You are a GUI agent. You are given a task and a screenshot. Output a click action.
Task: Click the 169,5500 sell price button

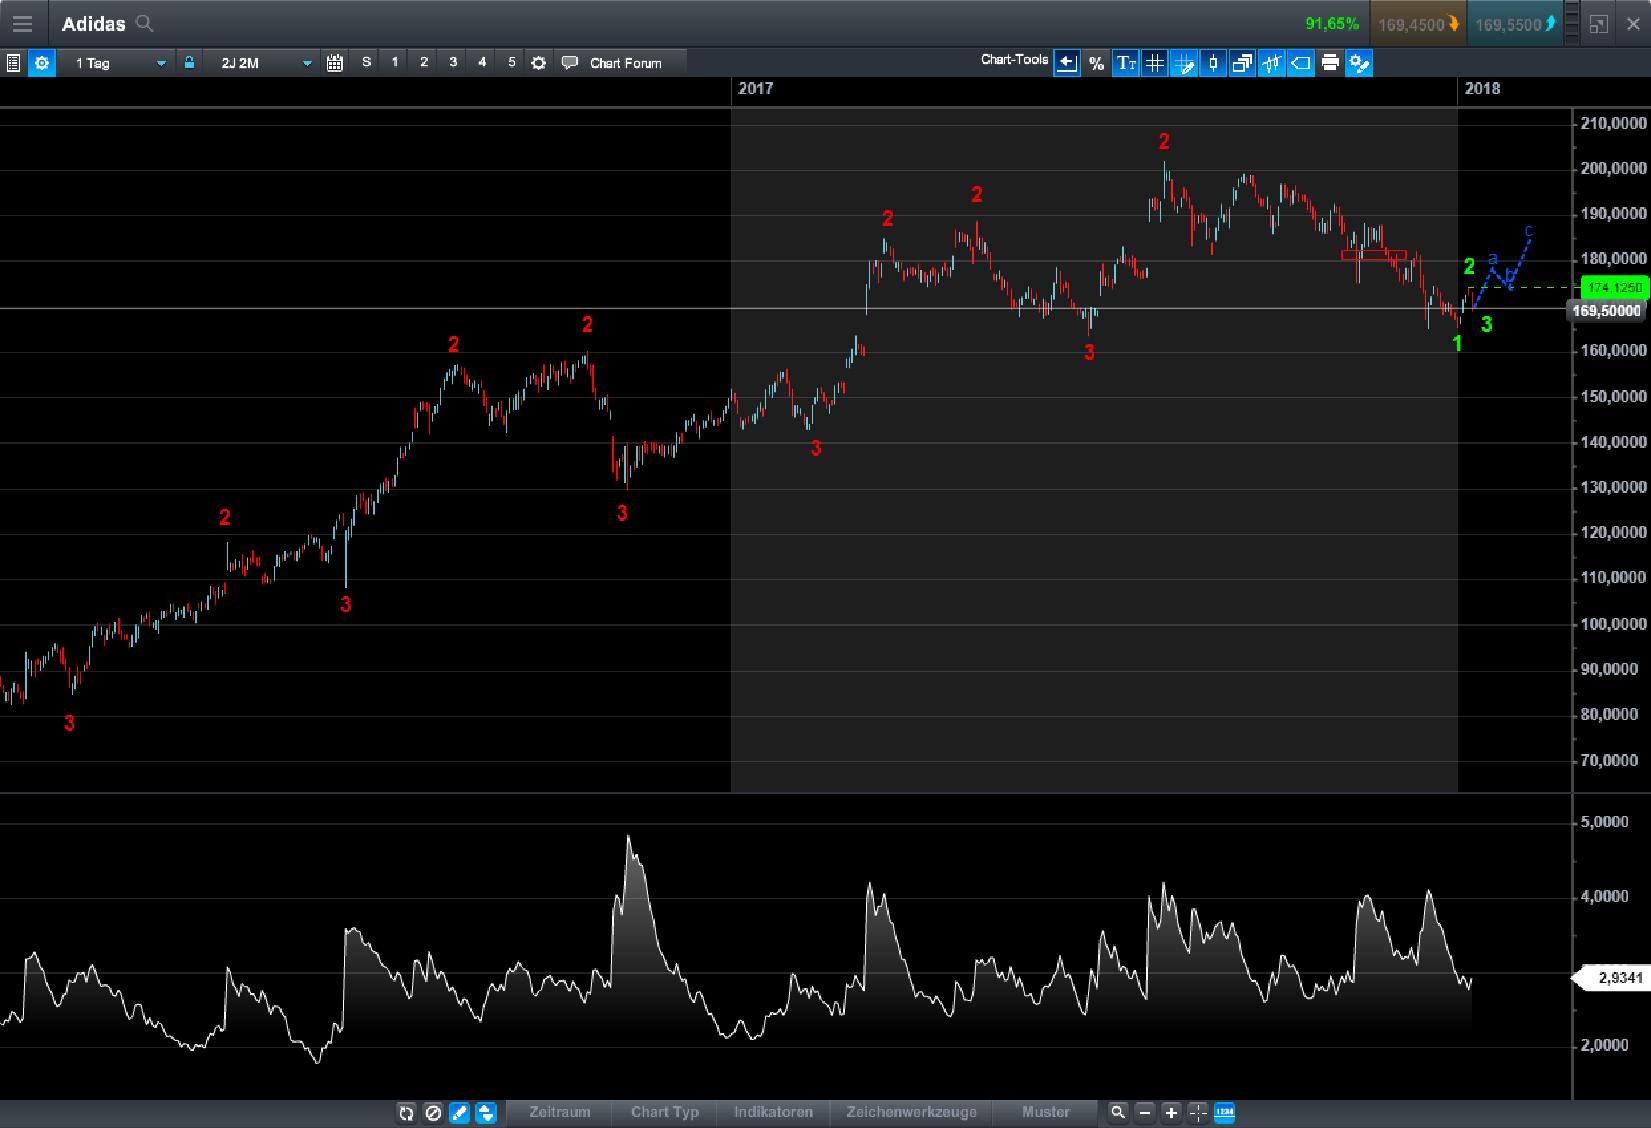[x=1512, y=23]
